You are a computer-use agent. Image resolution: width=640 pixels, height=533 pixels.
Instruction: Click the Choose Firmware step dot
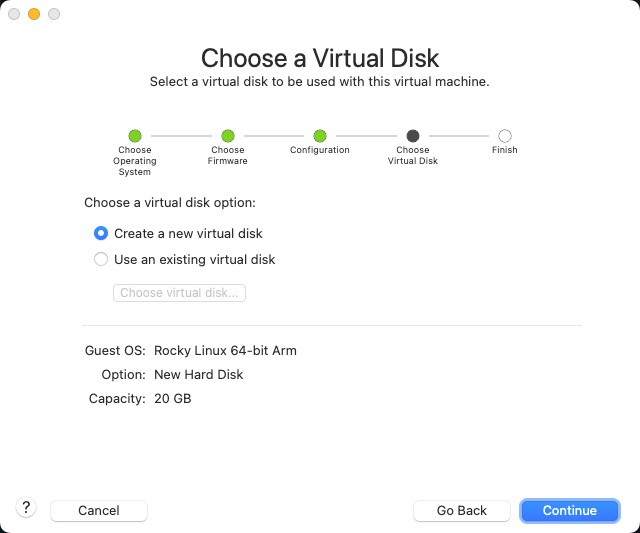[228, 136]
